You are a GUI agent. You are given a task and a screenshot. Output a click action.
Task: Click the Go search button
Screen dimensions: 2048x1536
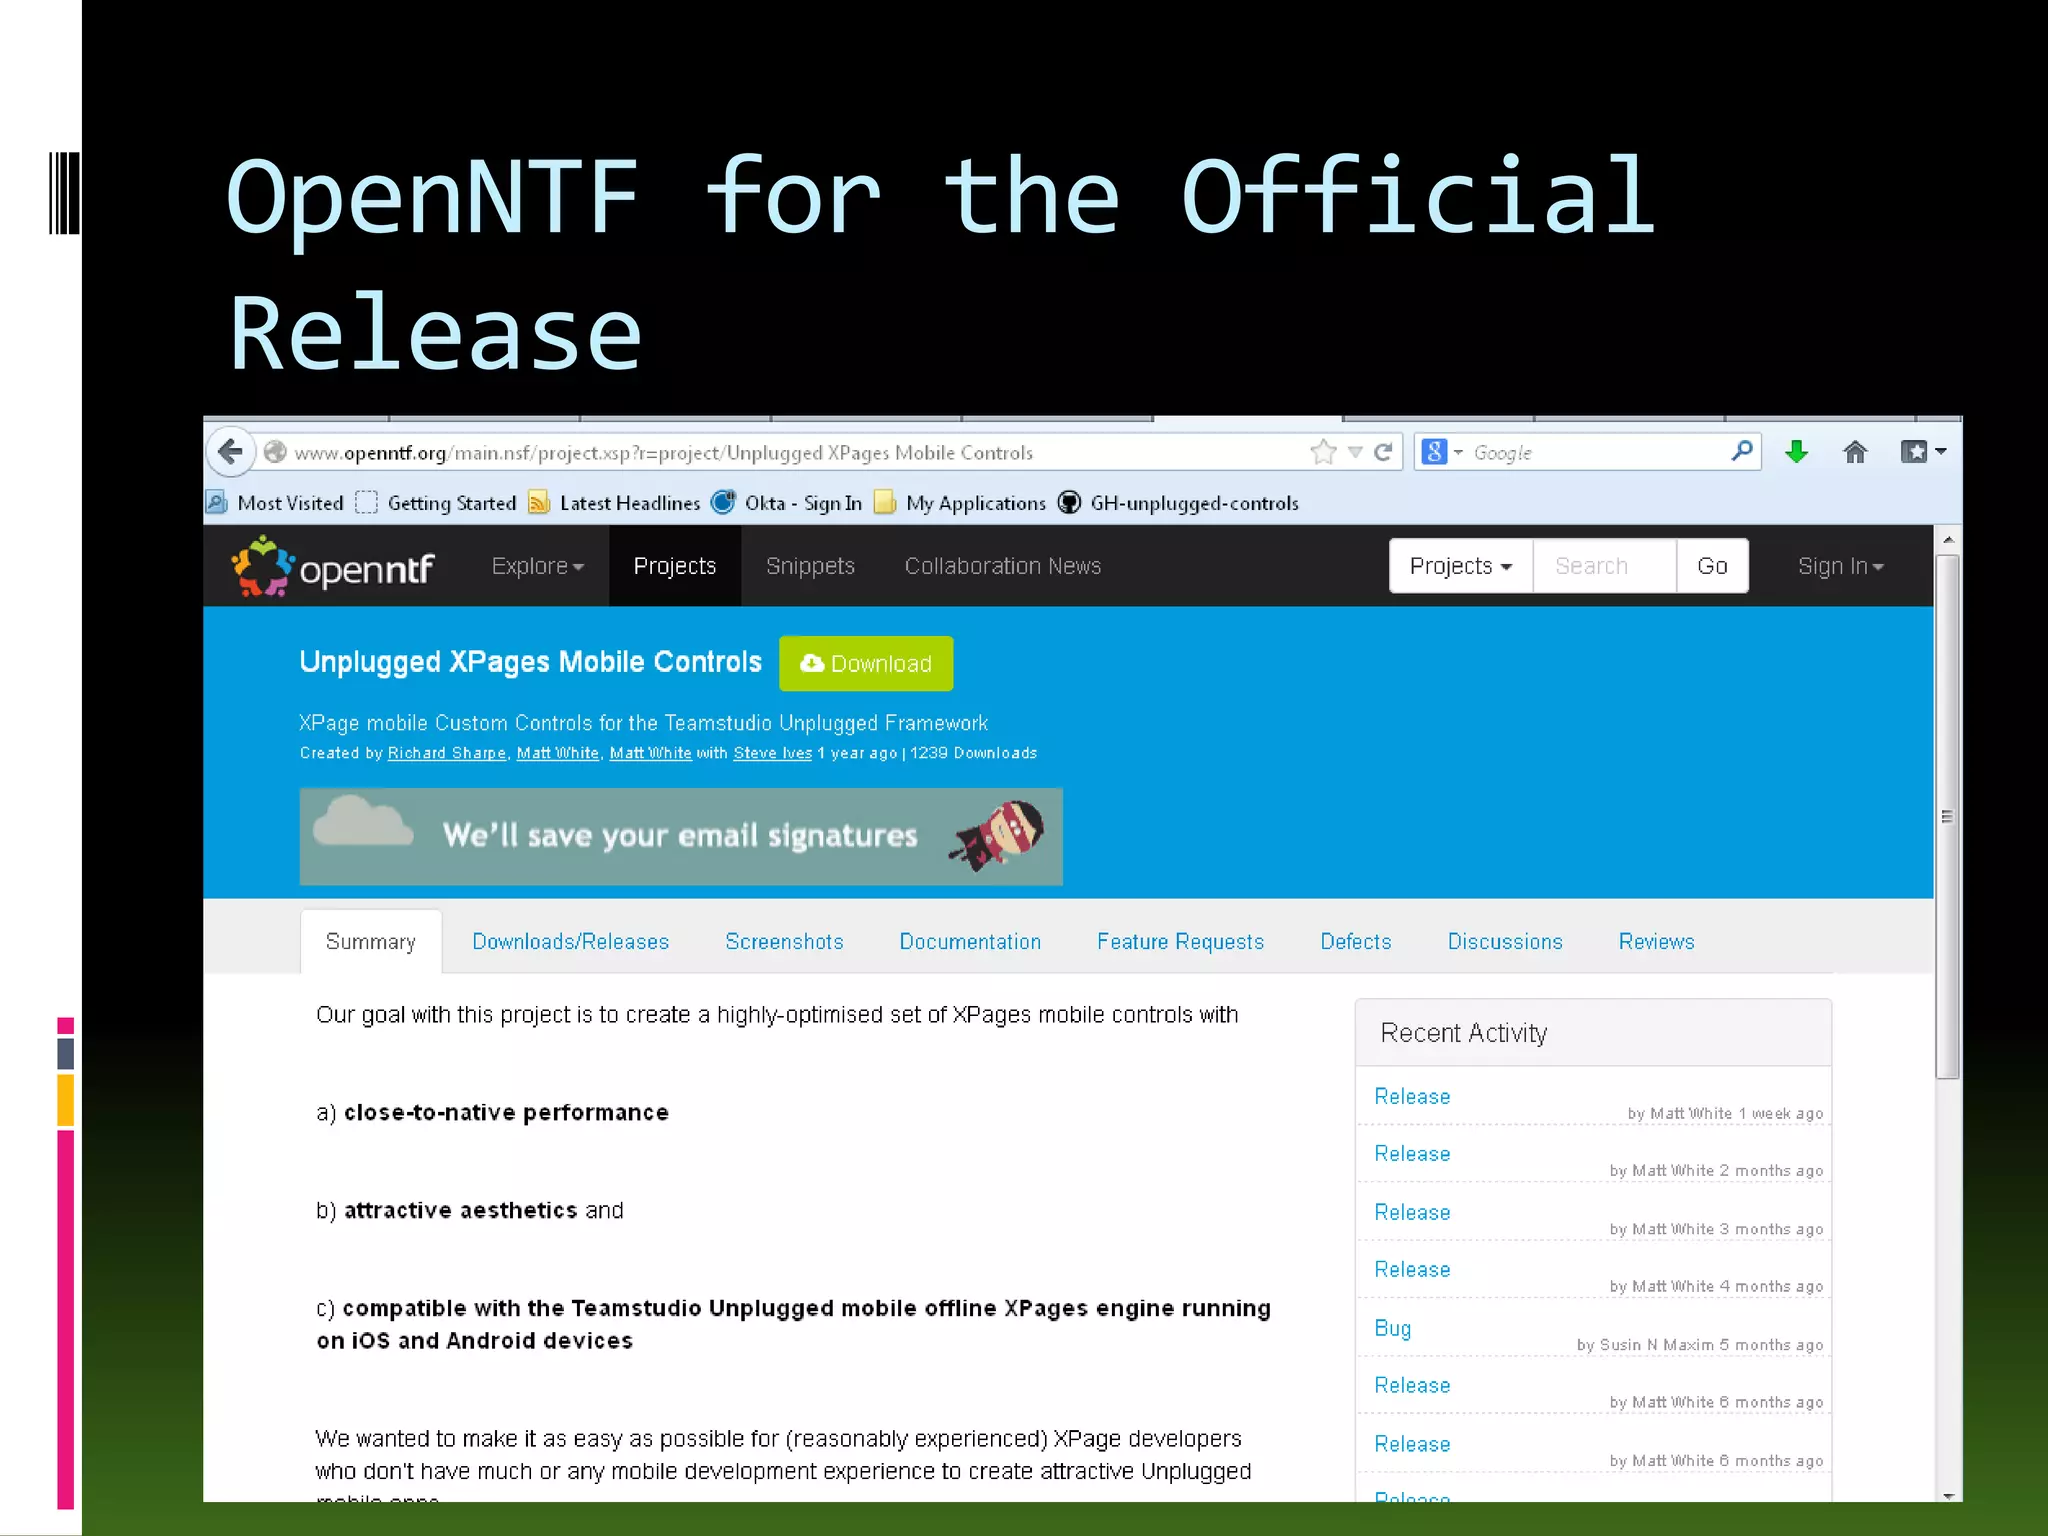click(1712, 566)
